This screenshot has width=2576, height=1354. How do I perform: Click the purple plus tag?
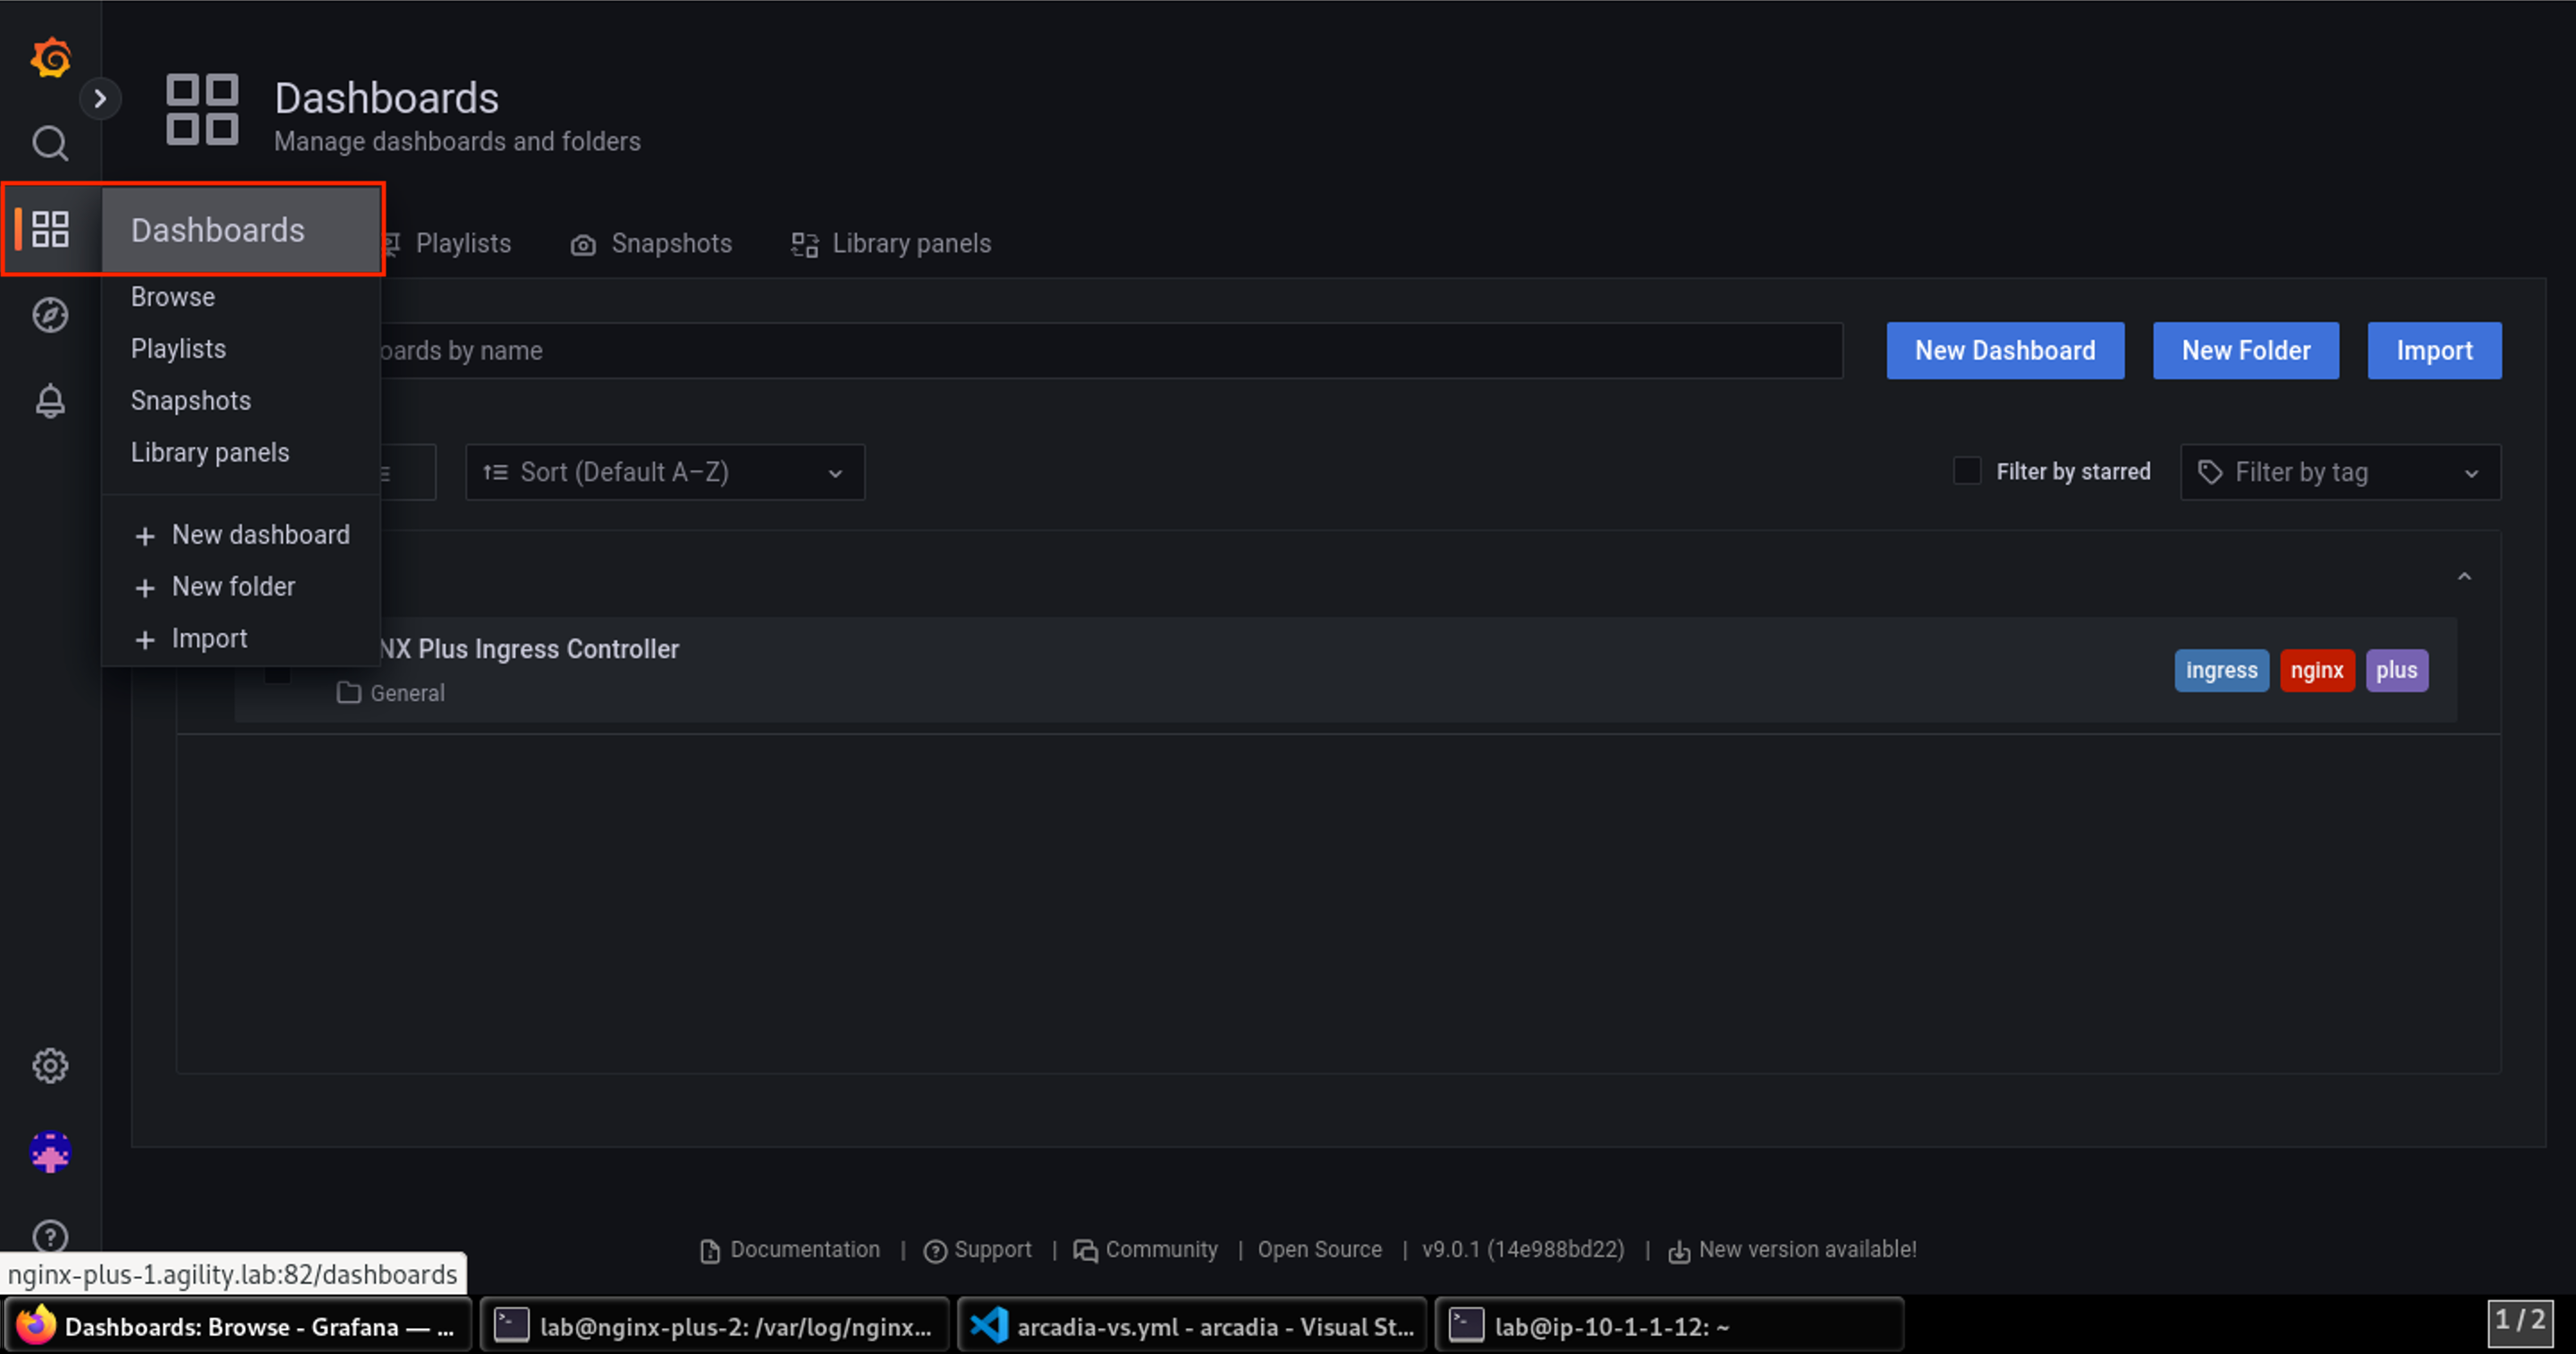[2396, 670]
